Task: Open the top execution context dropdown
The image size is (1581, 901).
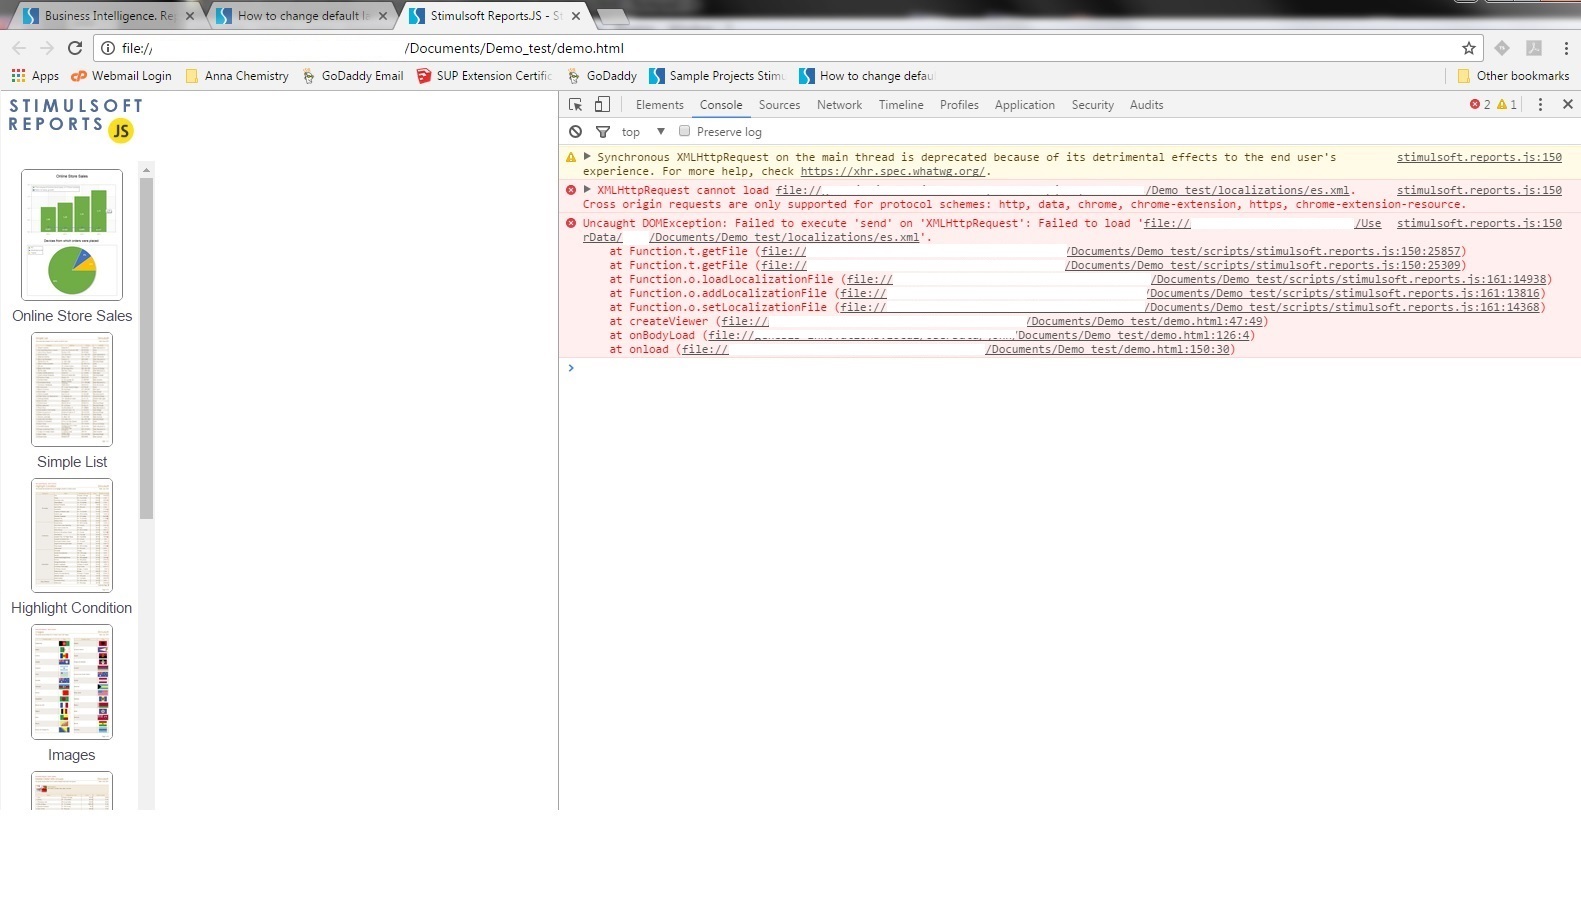Action: 643,131
